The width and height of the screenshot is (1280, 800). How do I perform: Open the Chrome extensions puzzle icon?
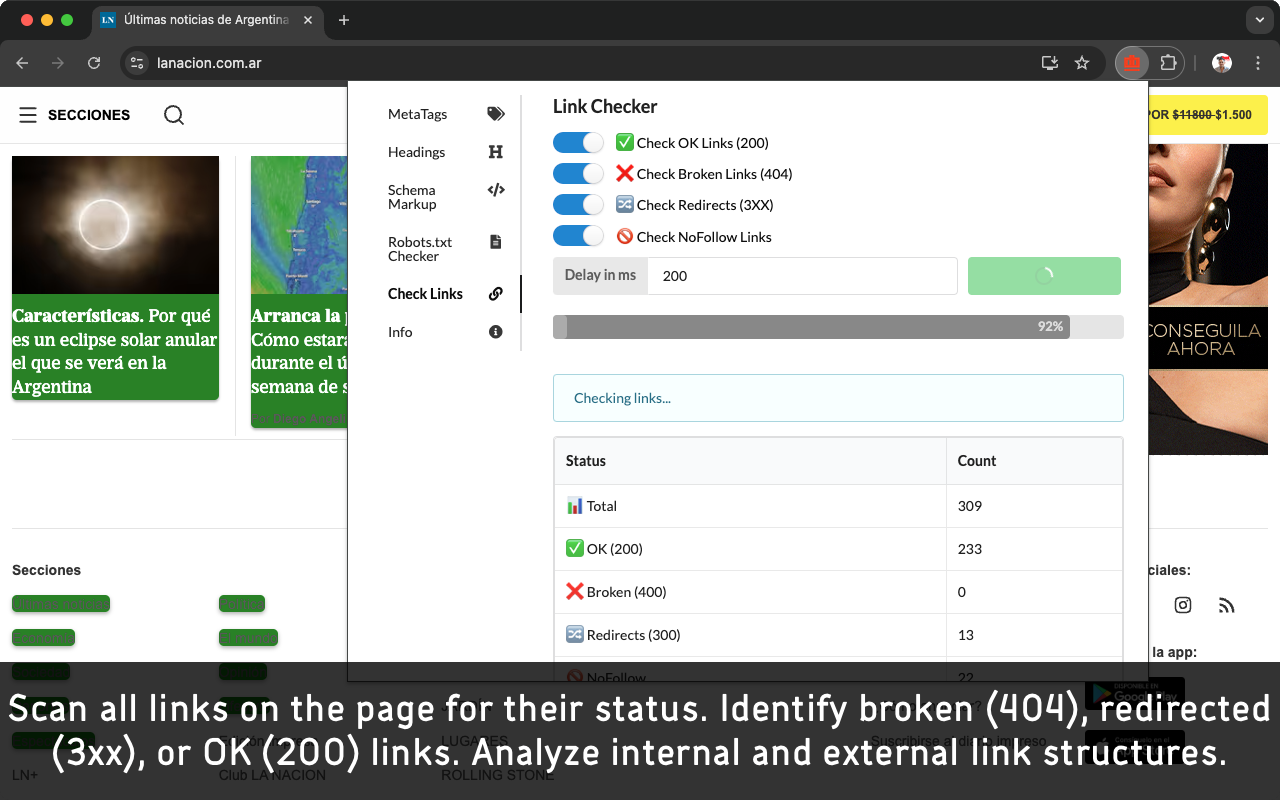click(1168, 63)
